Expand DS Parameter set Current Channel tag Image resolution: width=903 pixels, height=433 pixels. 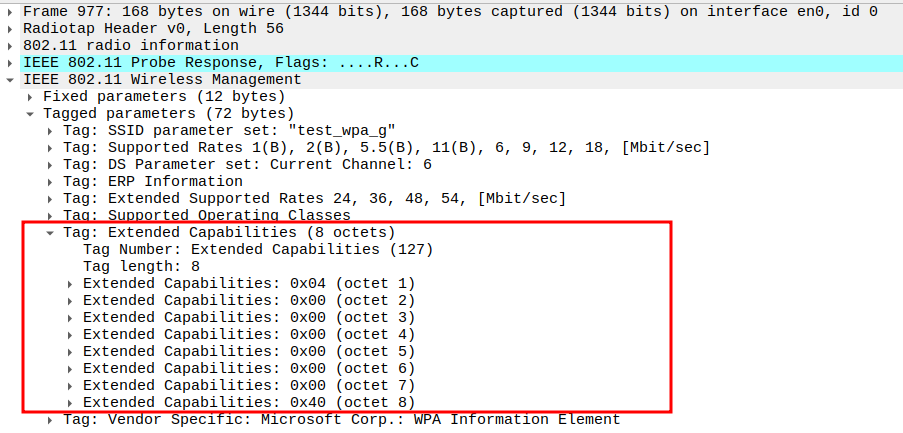50,165
